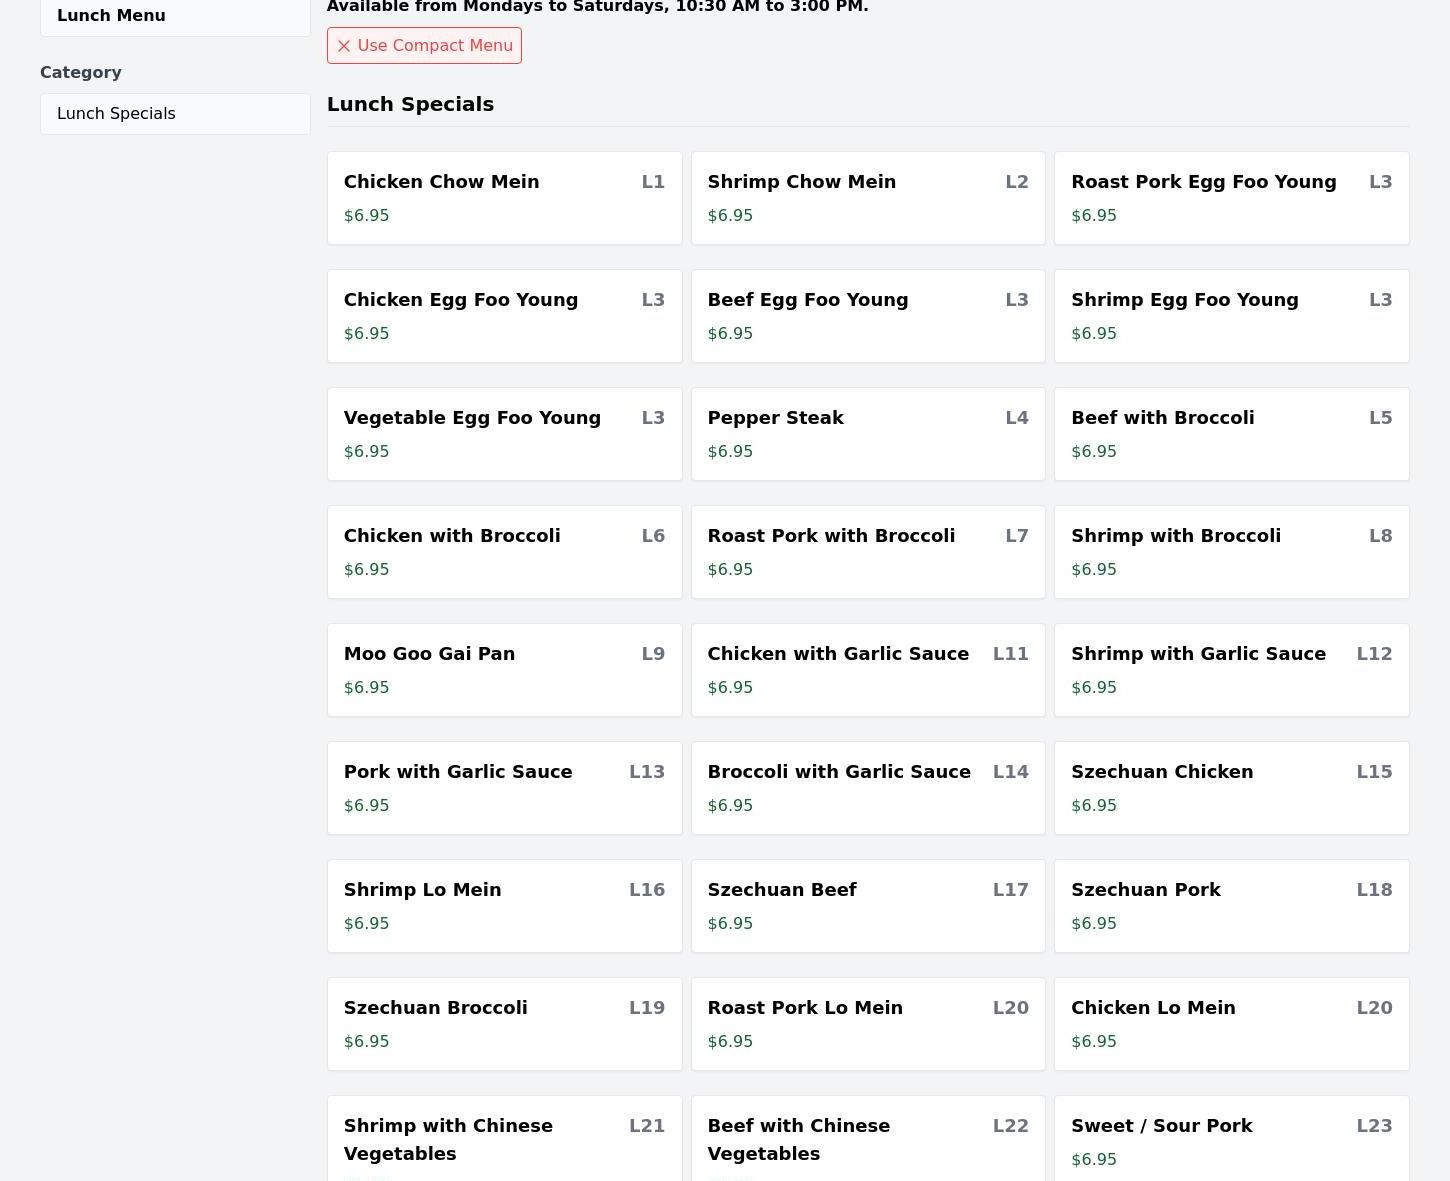
Task: Choose the Szechuan Chicken card
Action: click(1231, 788)
